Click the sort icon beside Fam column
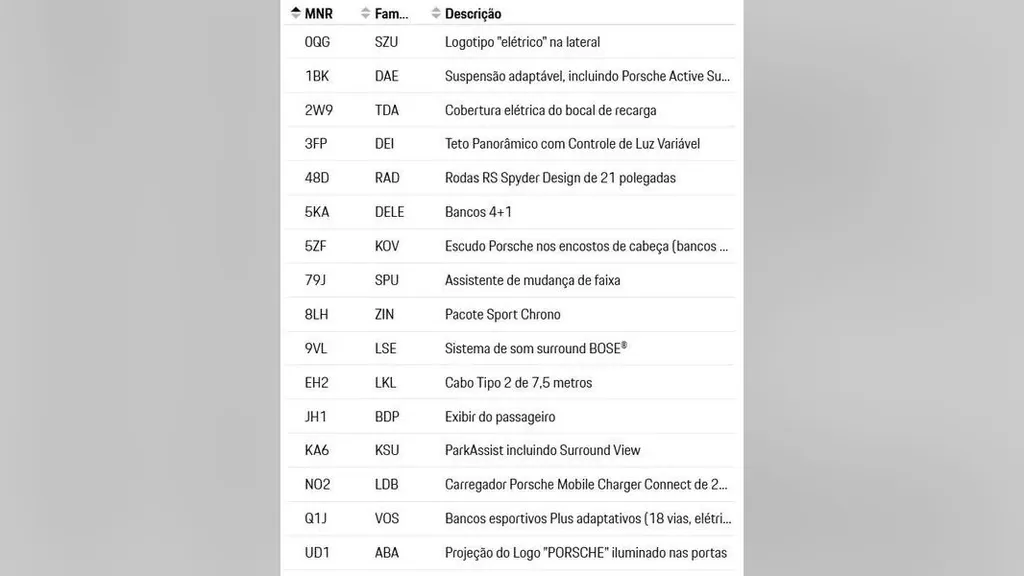The image size is (1024, 576). (x=366, y=13)
